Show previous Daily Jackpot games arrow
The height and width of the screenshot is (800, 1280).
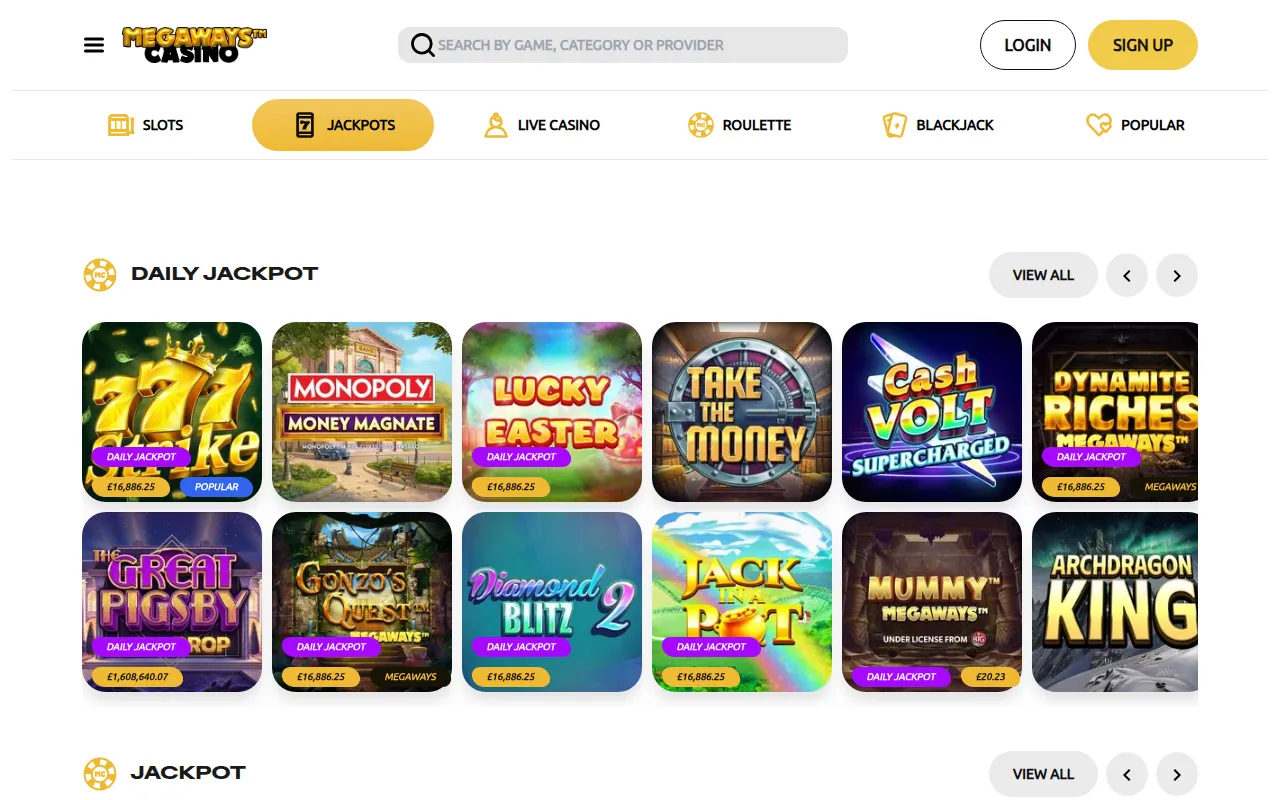pos(1127,275)
